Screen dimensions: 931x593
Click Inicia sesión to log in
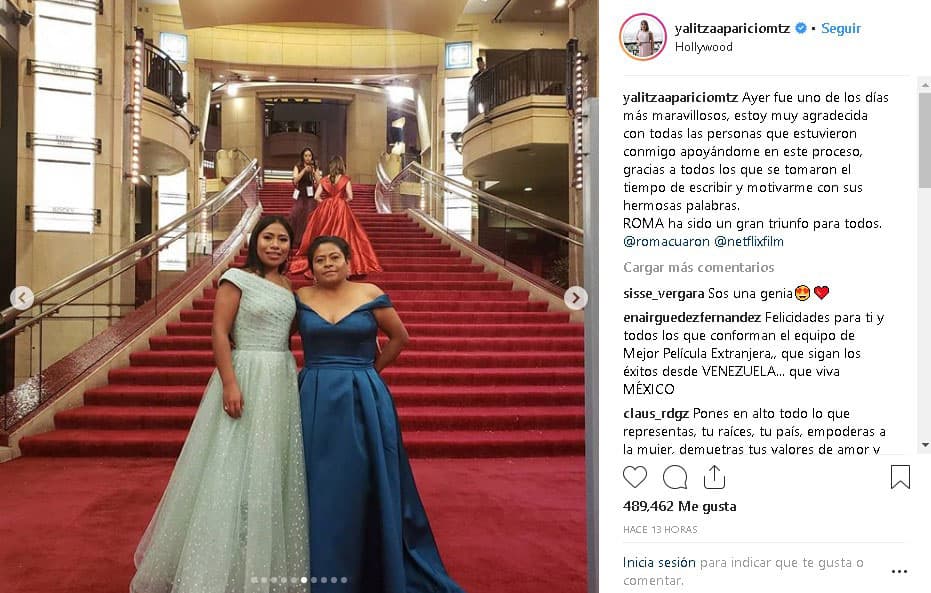click(x=659, y=562)
